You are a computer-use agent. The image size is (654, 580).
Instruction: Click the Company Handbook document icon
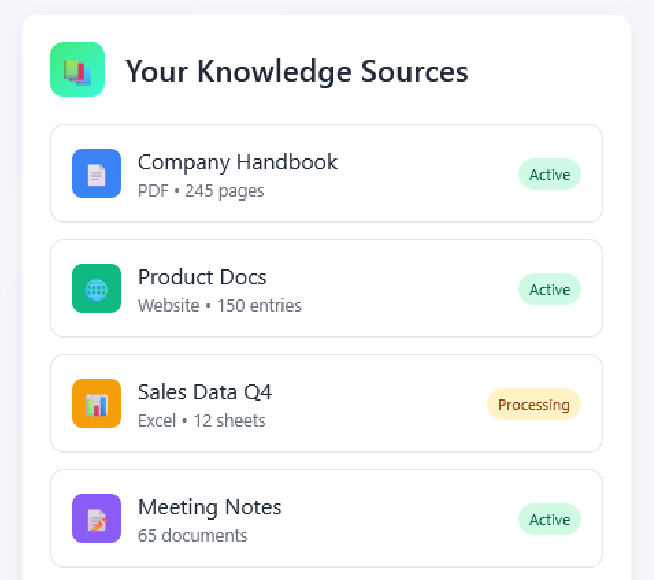(96, 174)
